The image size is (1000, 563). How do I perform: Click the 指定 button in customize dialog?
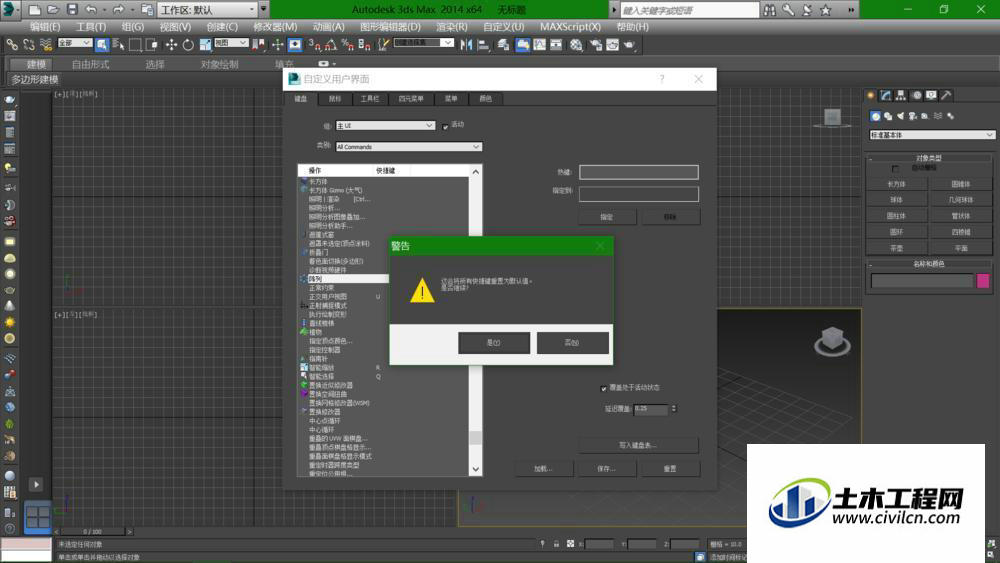(x=607, y=217)
